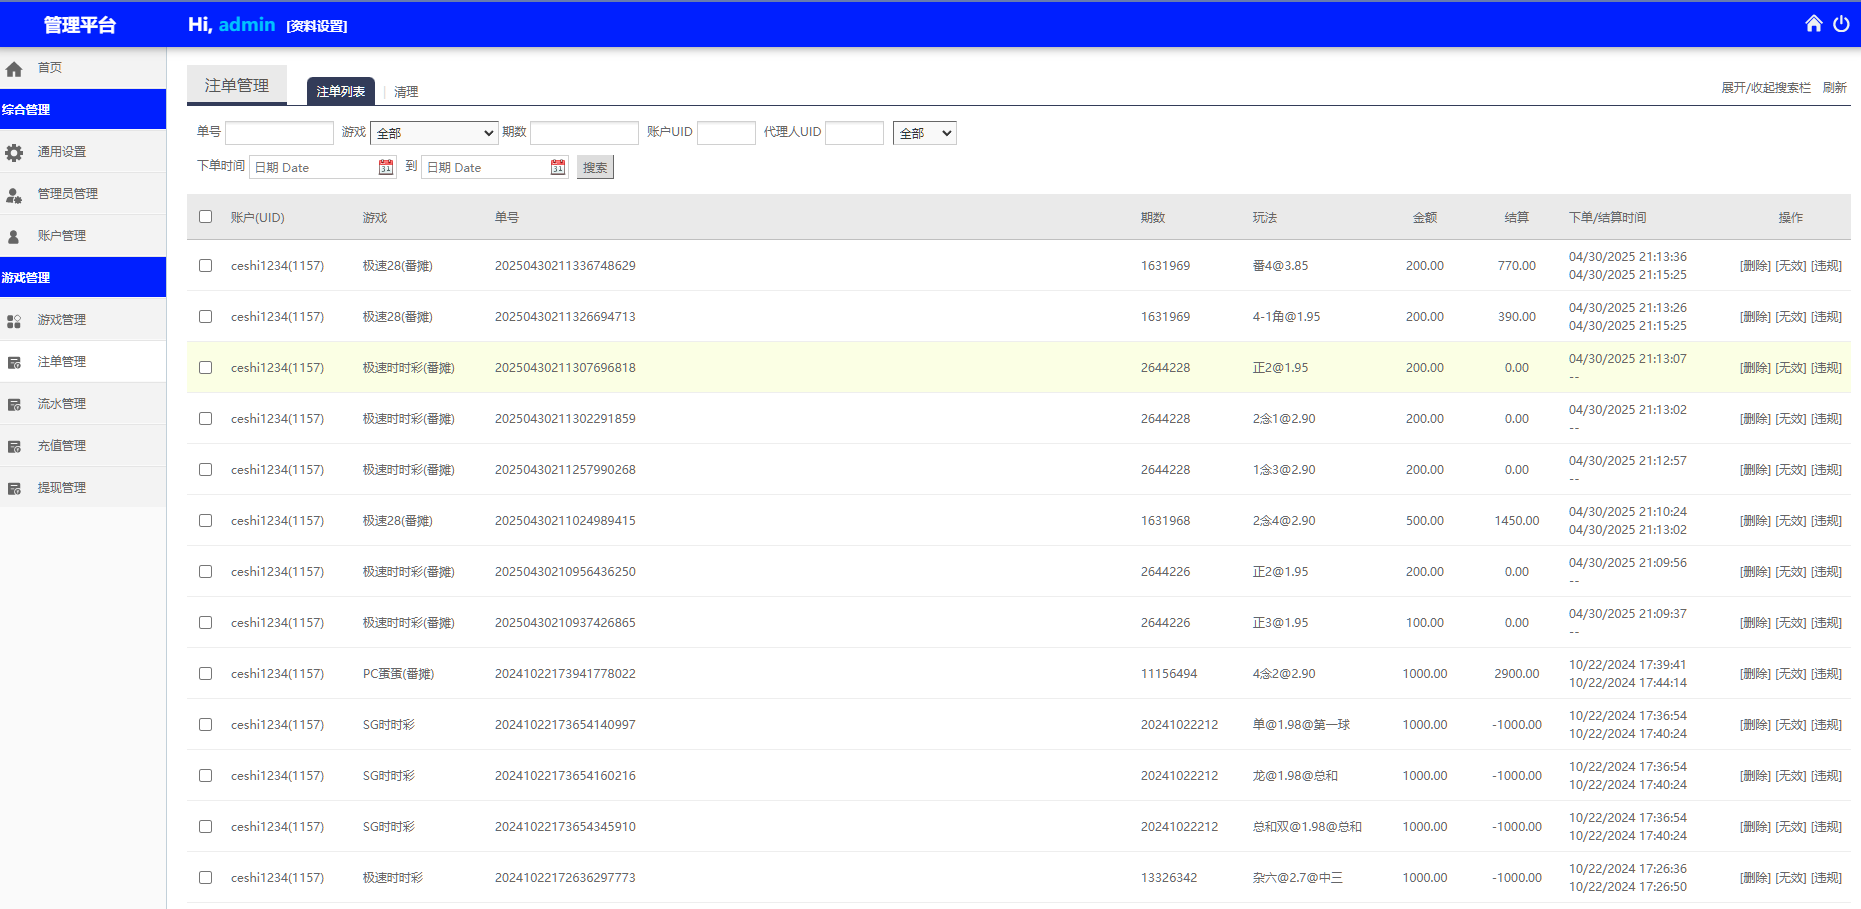Click the 管理员管理 sidebar icon
This screenshot has height=909, width=1861.
tap(14, 194)
